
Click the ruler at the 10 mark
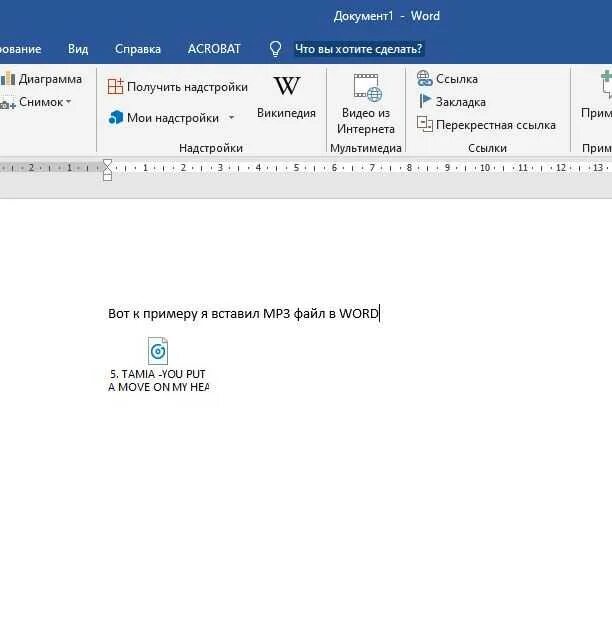click(485, 168)
